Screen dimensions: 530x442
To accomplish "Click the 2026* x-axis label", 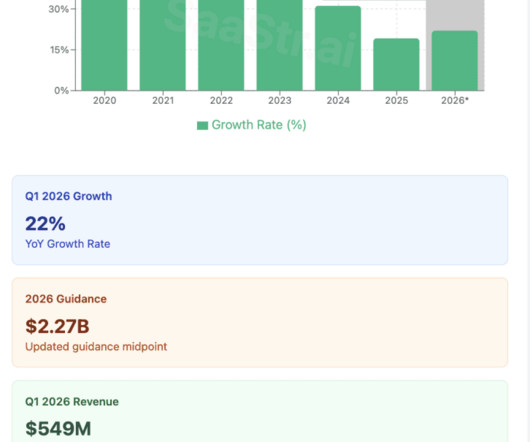I will pos(455,101).
